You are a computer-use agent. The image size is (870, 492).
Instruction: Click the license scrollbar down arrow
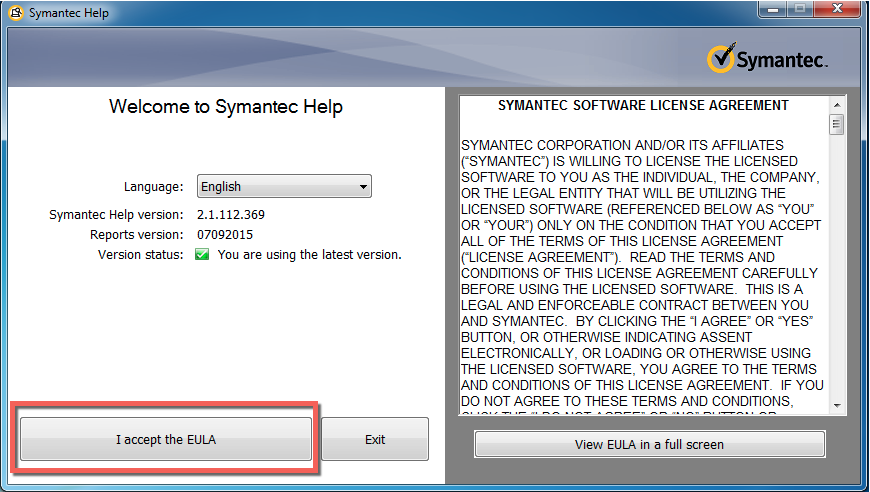[x=837, y=405]
